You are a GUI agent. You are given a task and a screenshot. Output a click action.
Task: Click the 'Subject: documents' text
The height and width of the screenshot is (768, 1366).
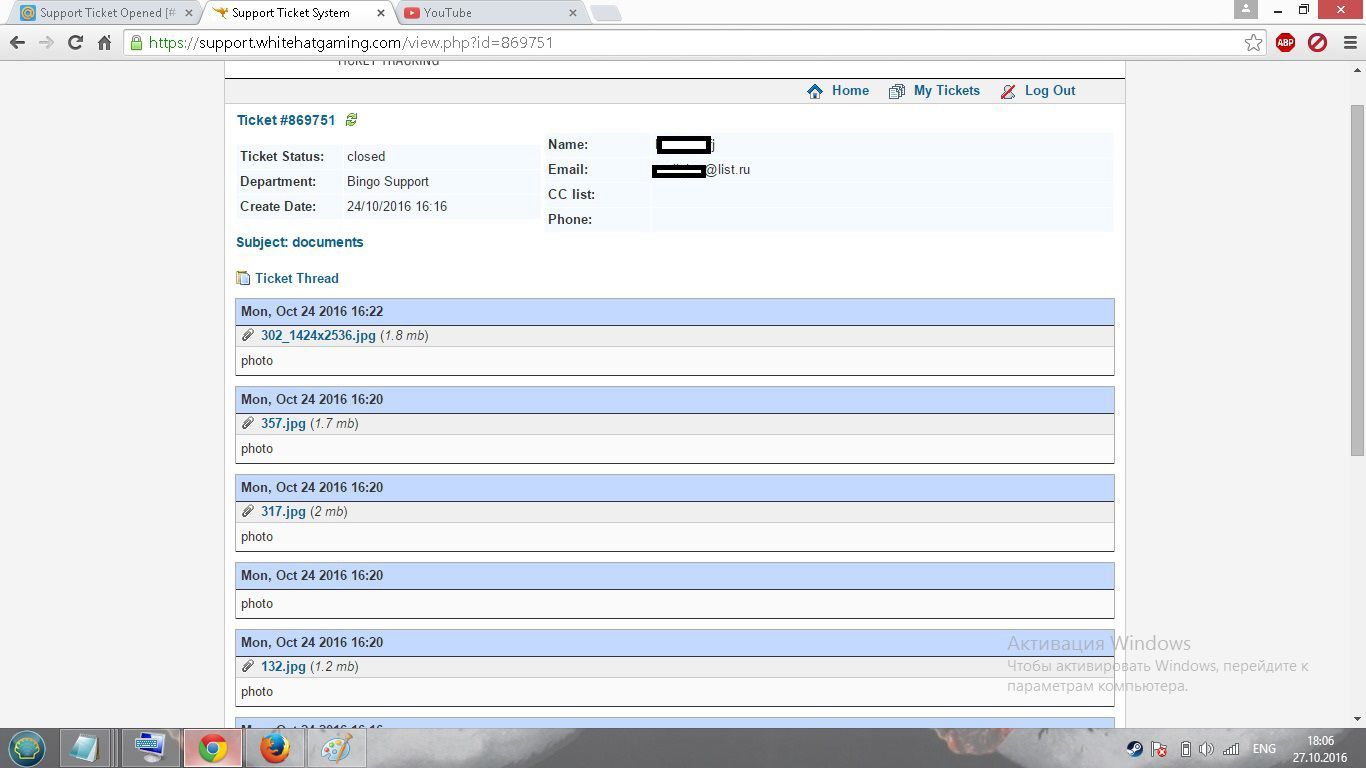(300, 242)
